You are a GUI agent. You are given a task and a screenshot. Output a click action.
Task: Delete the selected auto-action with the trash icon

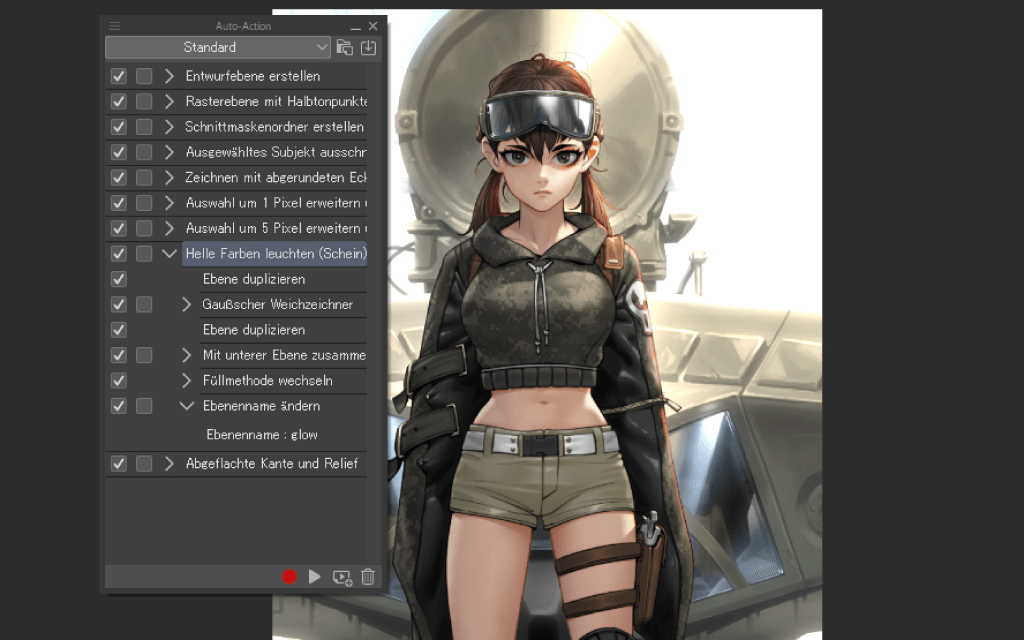coord(368,577)
